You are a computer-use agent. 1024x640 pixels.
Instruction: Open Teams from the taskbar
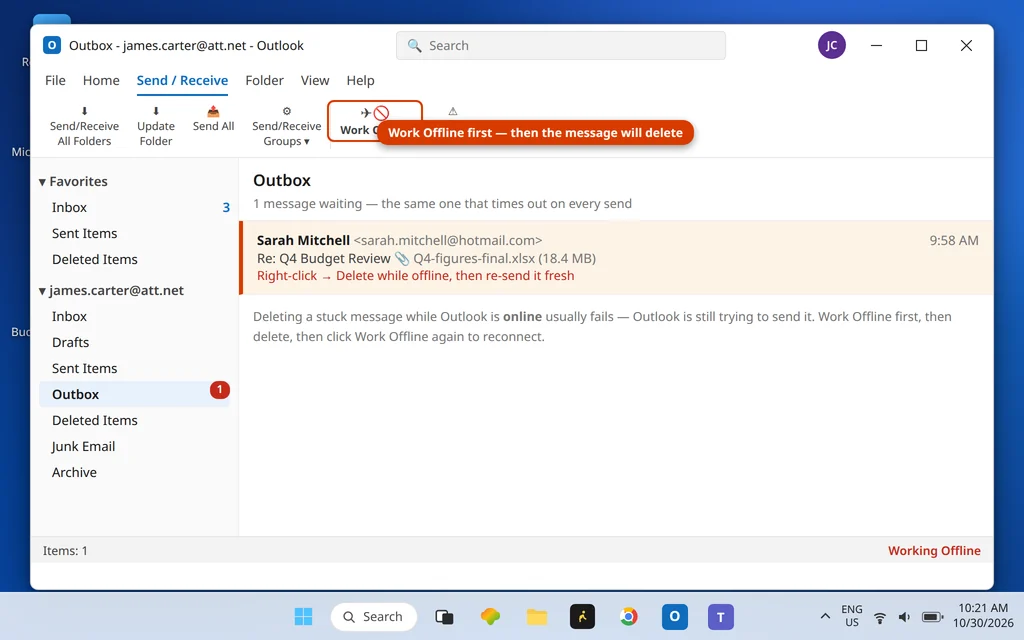pos(721,616)
